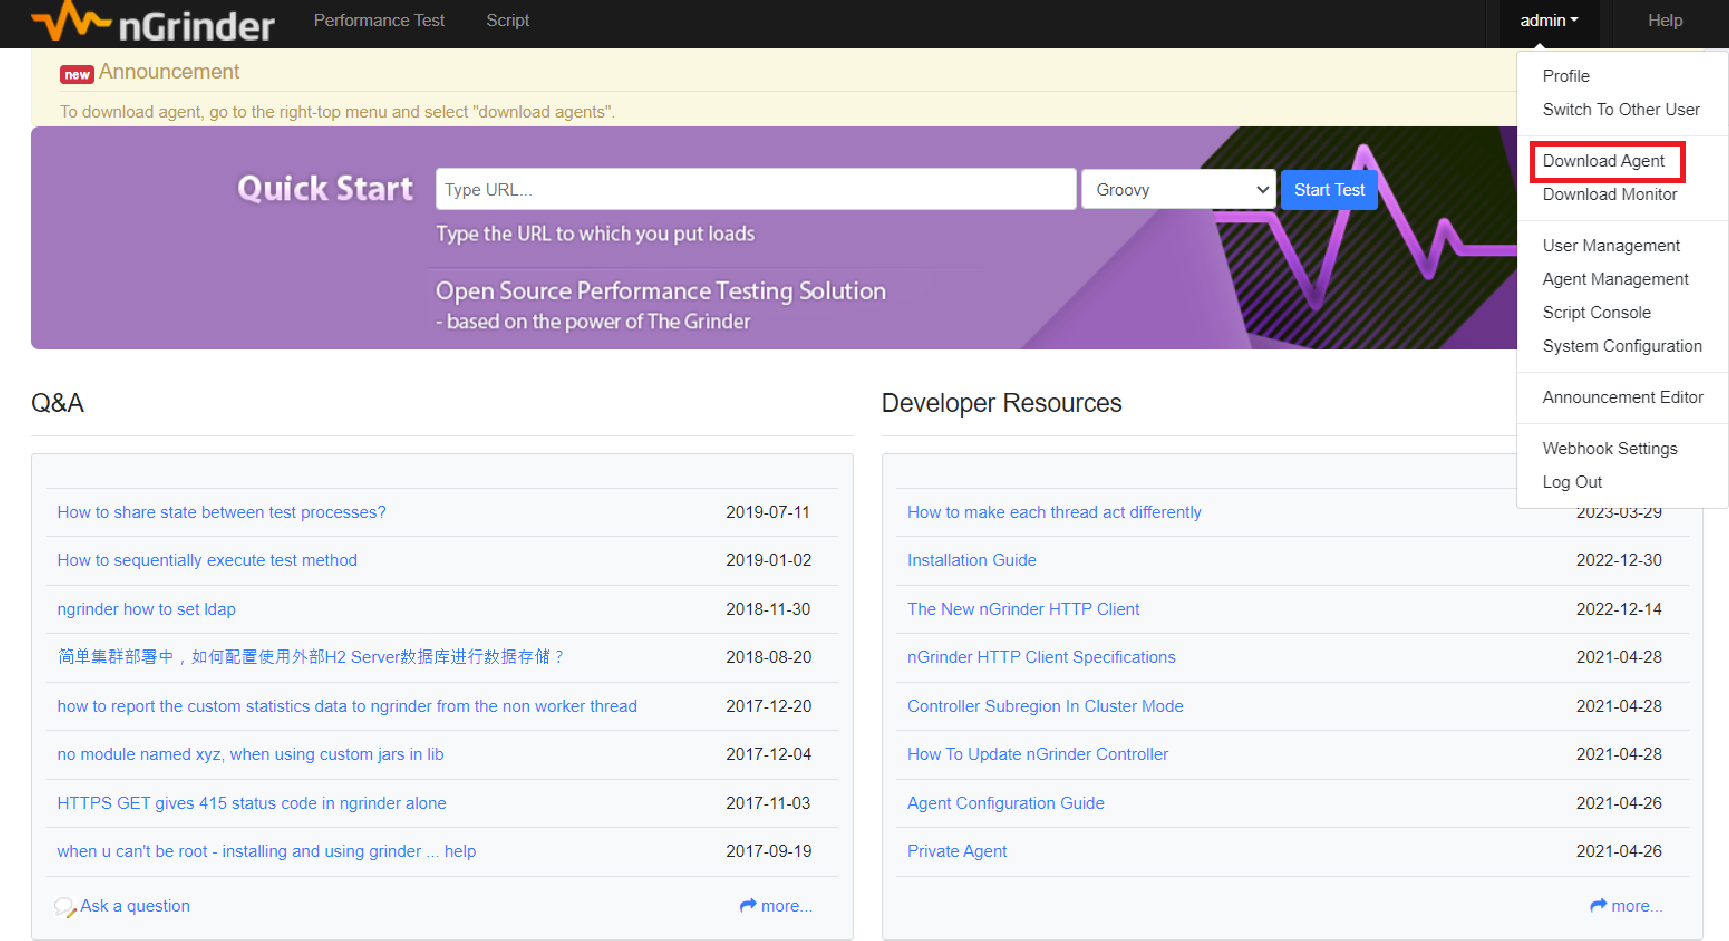The width and height of the screenshot is (1729, 941).
Task: Click the Q&A section heading
Action: (57, 403)
